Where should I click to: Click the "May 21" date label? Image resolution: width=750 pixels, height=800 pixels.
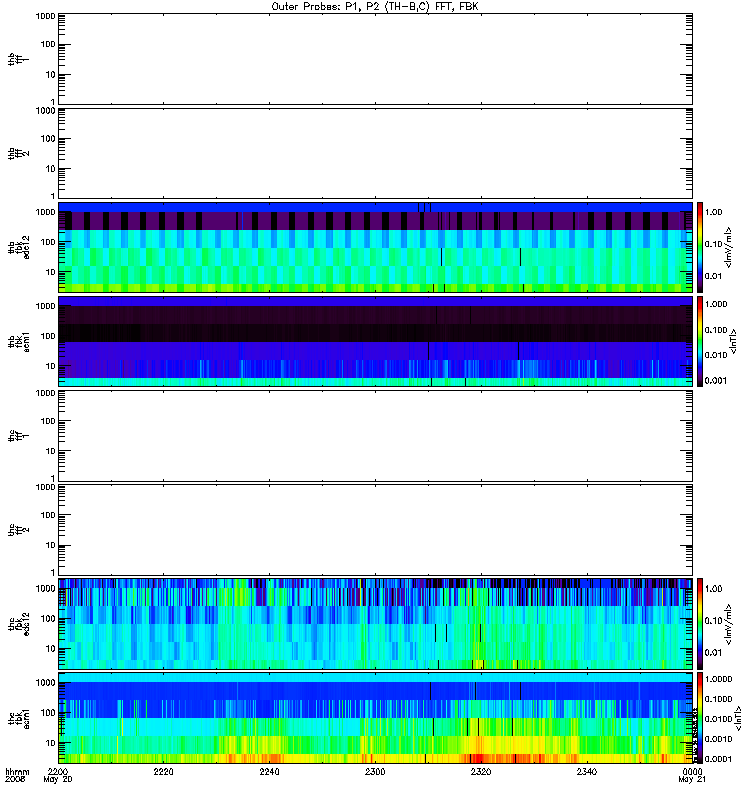click(x=692, y=780)
